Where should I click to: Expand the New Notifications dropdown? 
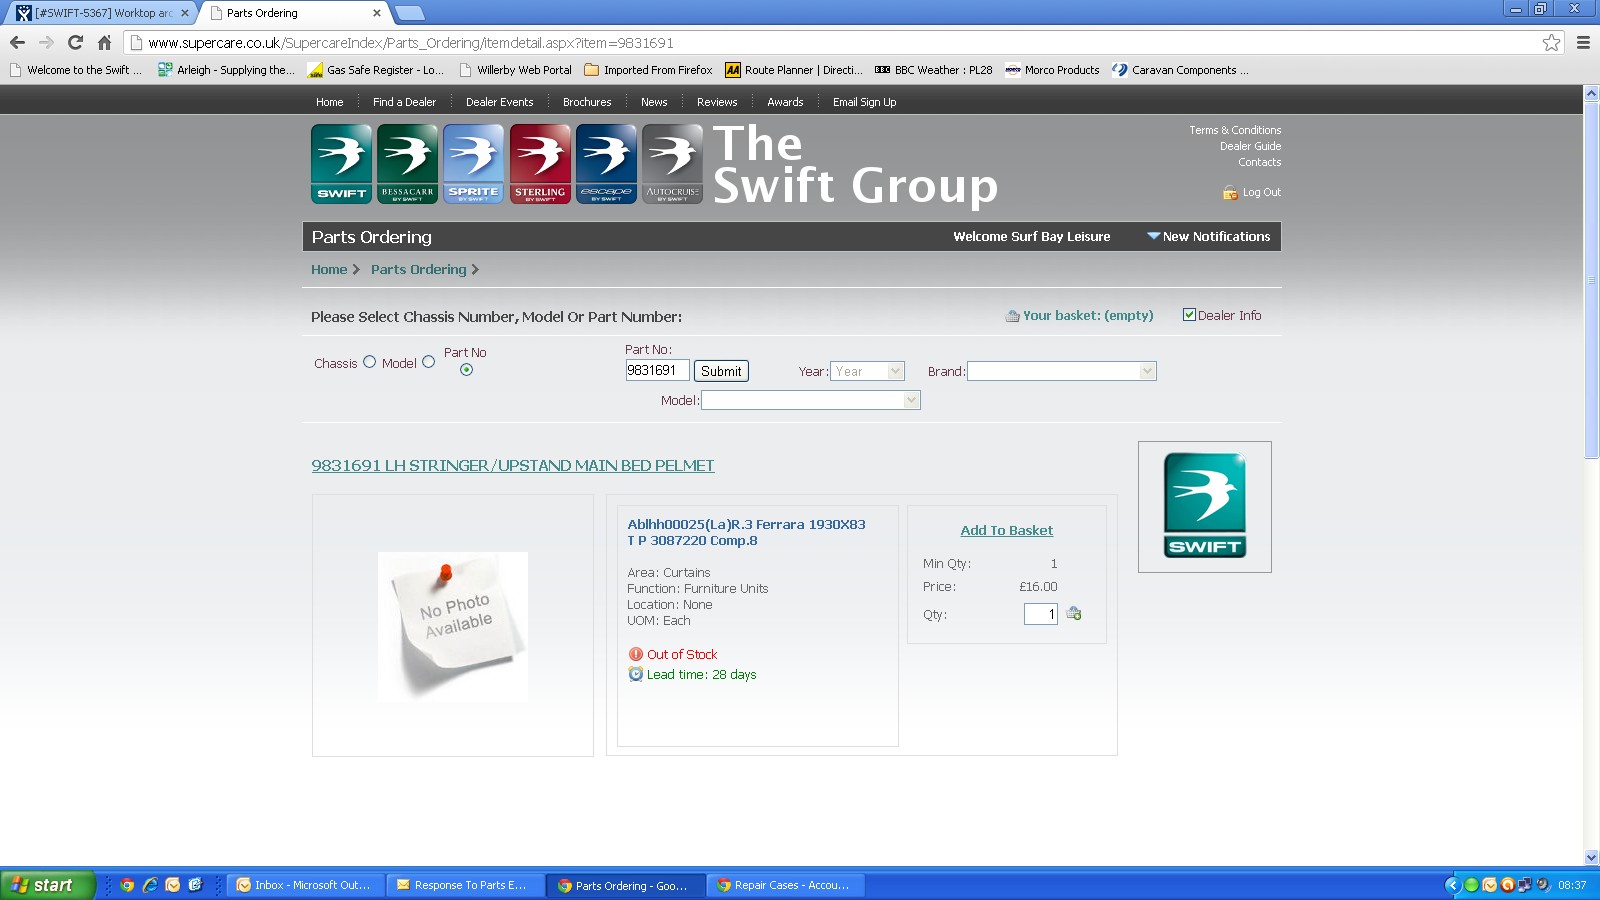click(x=1209, y=237)
